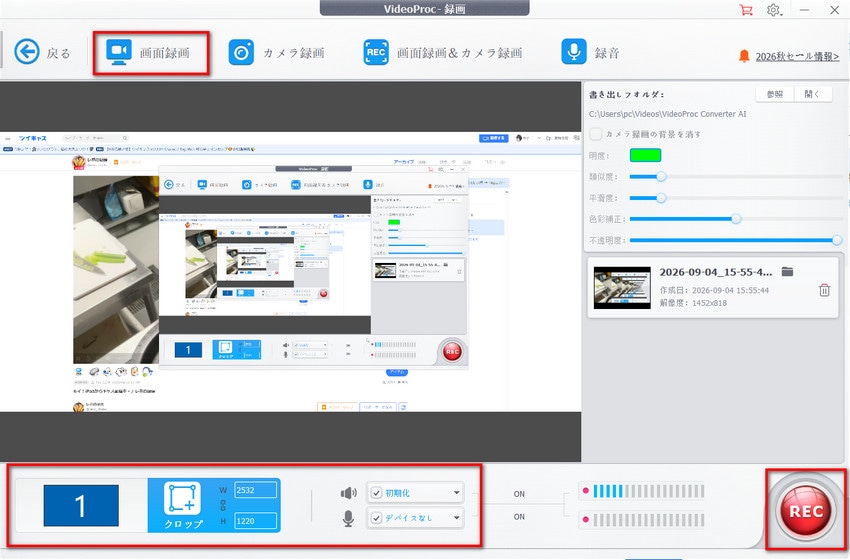The image size is (850, 560).
Task: Click the file name 2026-09-04_15-55-4...
Action: (716, 272)
